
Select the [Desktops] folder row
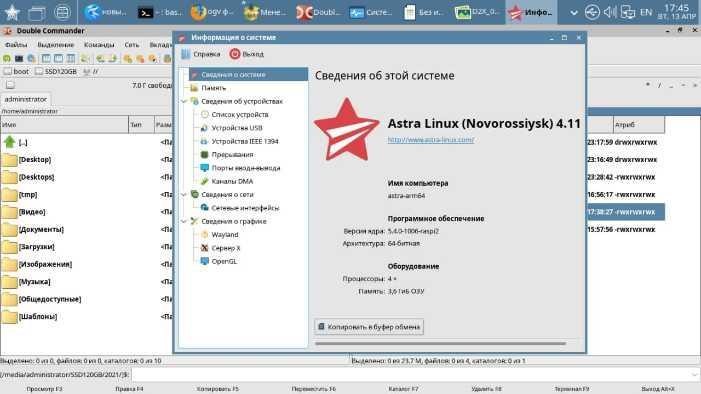point(86,177)
